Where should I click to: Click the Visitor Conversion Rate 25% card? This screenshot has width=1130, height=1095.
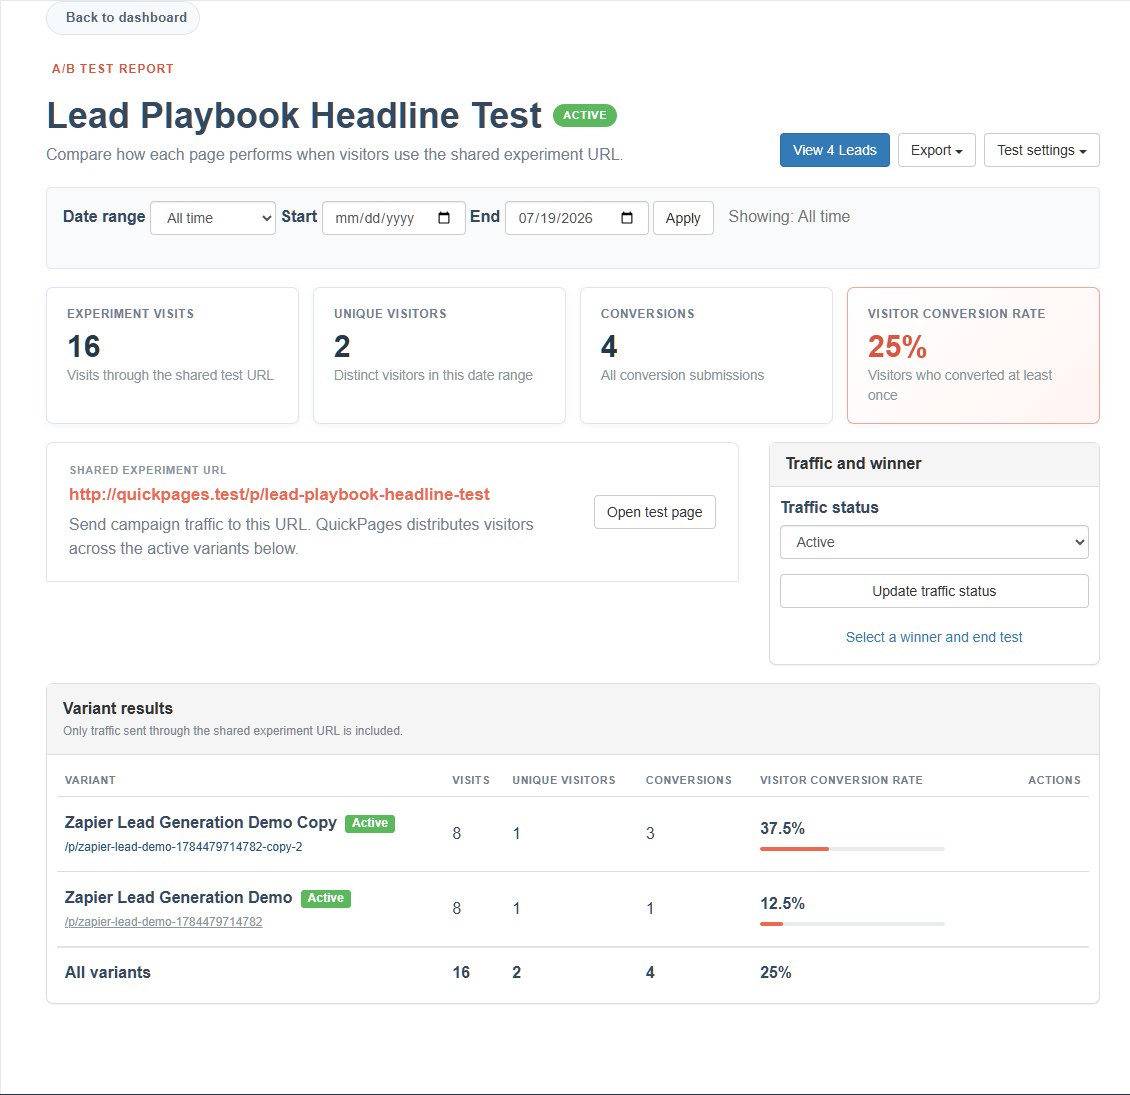pyautogui.click(x=973, y=355)
